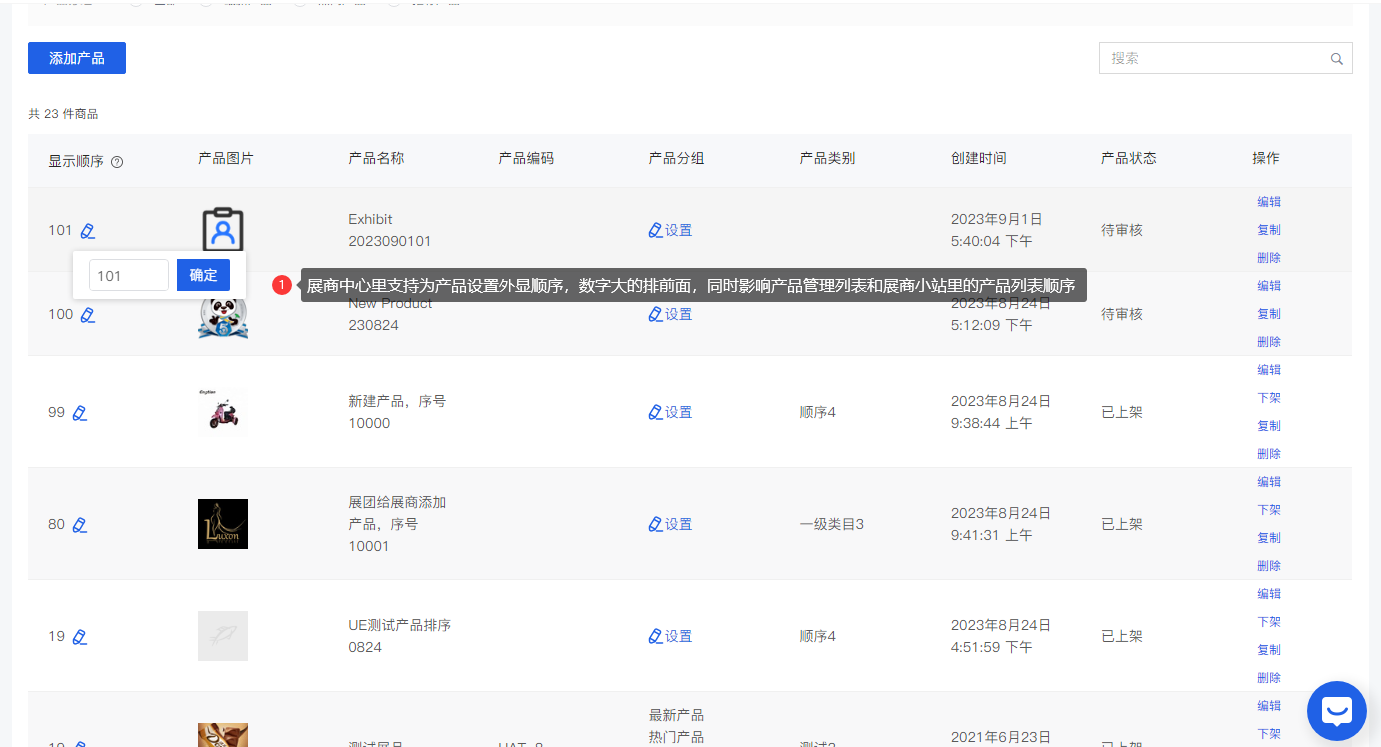Click the 产品名称 column header

(x=376, y=158)
